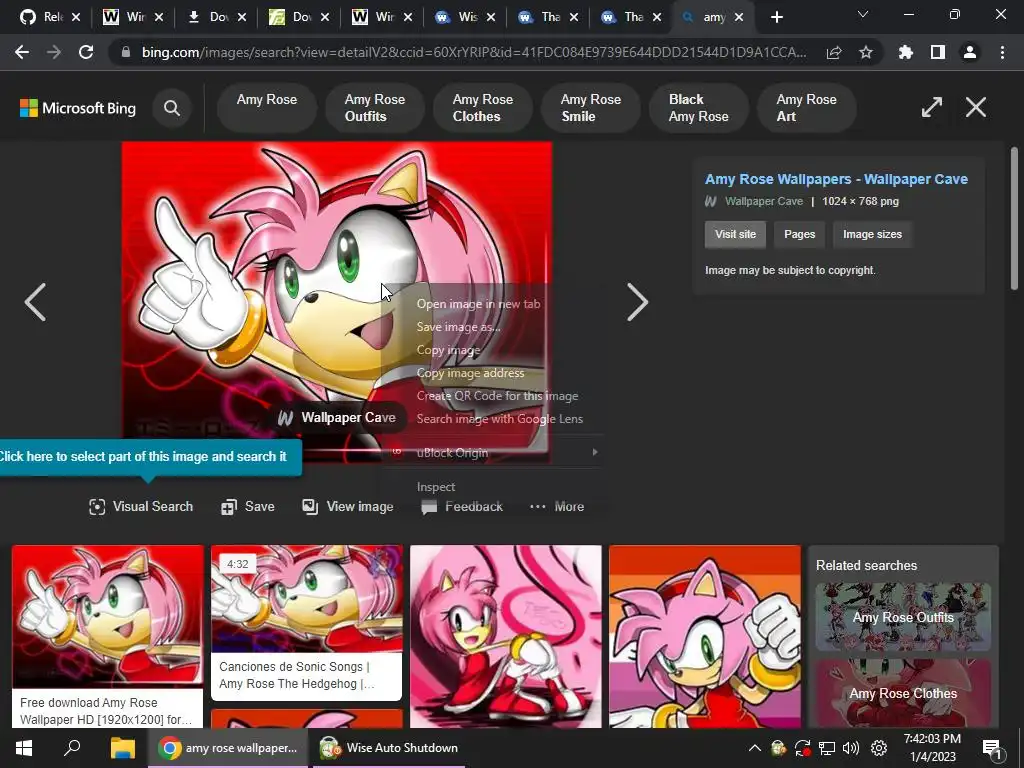Open the tab search chevron dropdown
The height and width of the screenshot is (768, 1024).
tap(863, 14)
